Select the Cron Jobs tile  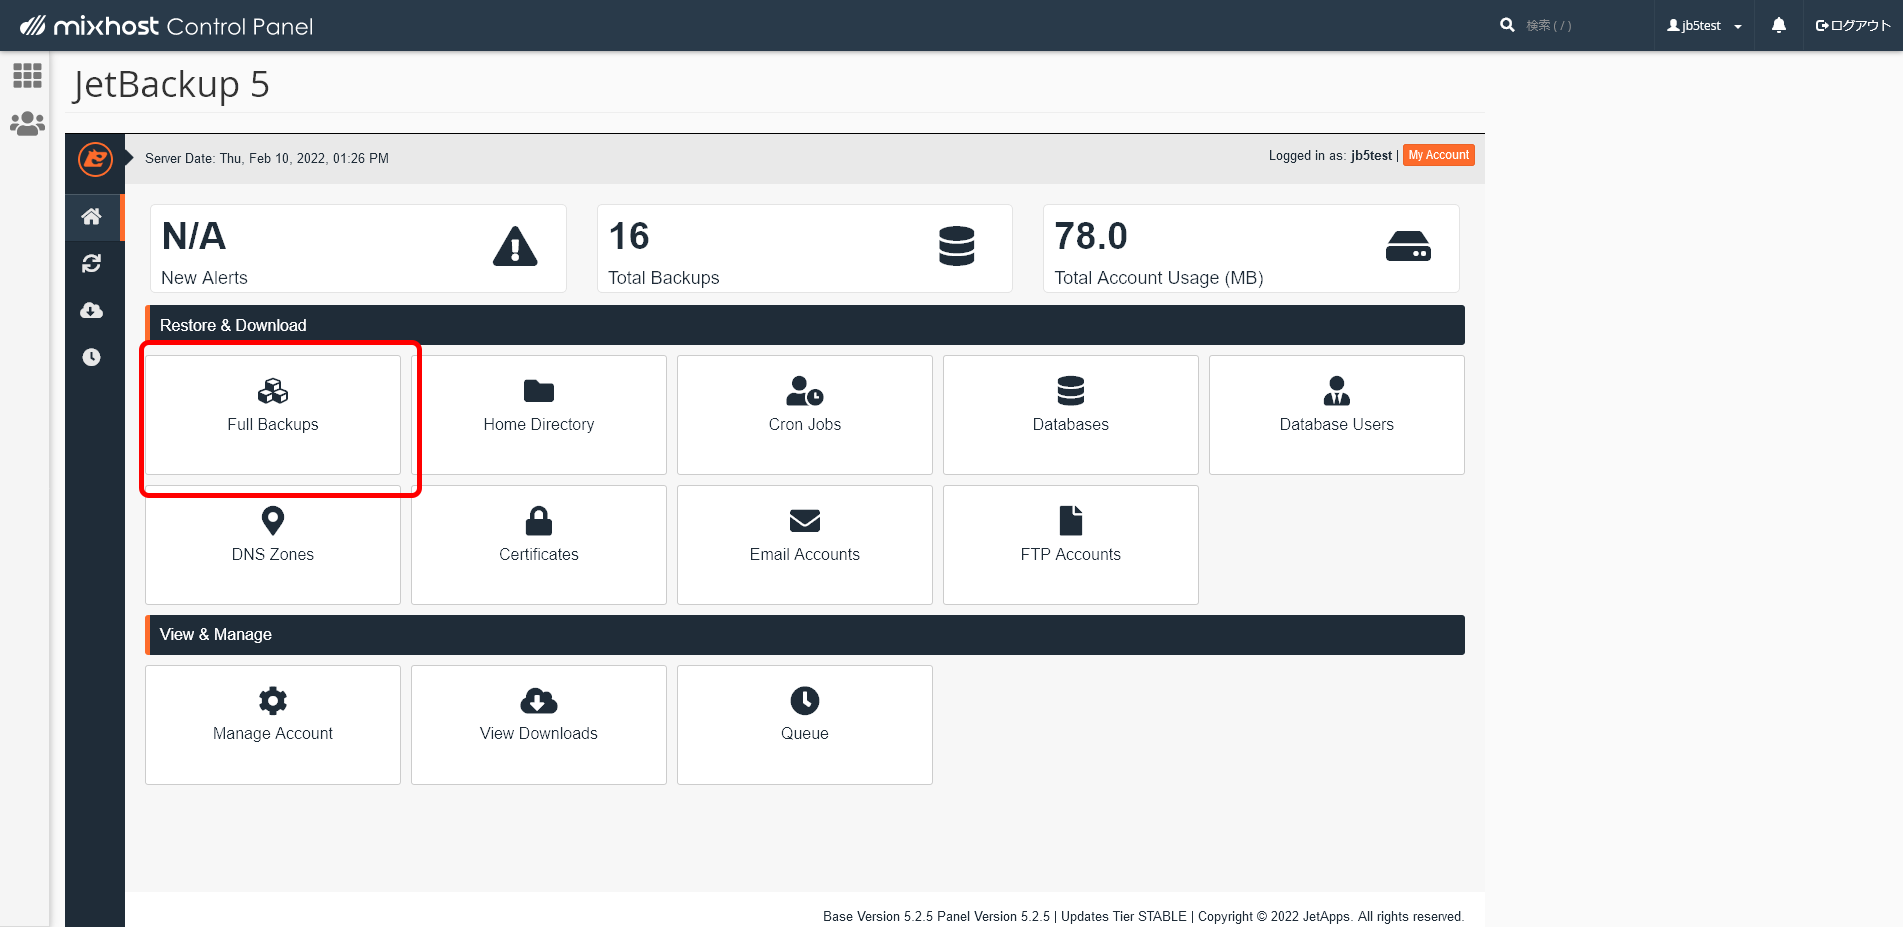coord(805,415)
